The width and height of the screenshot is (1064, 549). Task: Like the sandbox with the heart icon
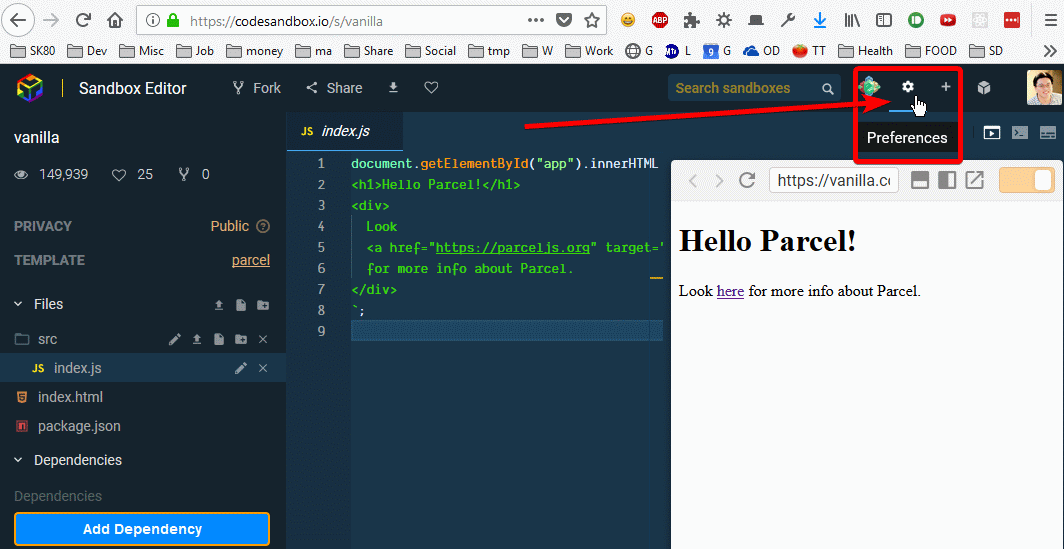coord(431,88)
